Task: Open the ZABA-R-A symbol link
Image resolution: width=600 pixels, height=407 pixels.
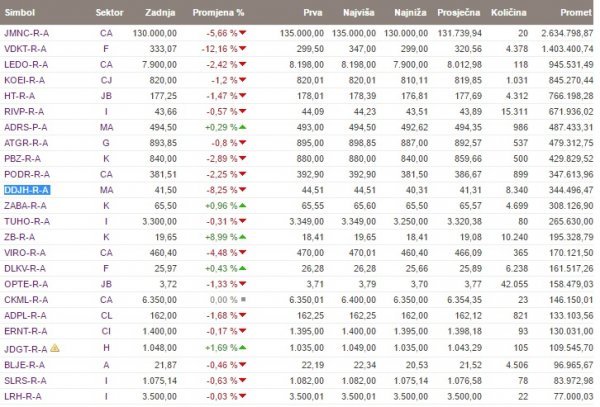Action: click(x=25, y=206)
